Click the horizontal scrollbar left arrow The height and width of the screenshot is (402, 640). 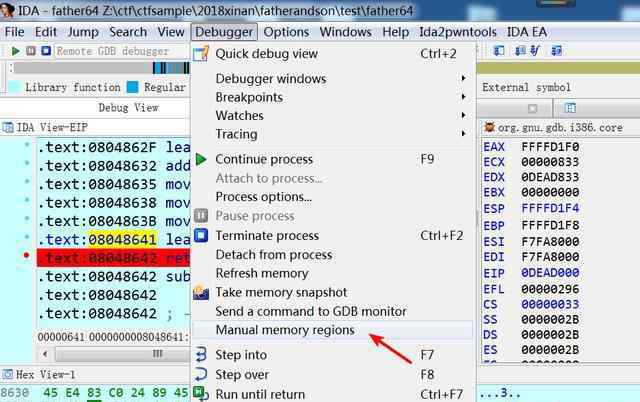pos(45,354)
